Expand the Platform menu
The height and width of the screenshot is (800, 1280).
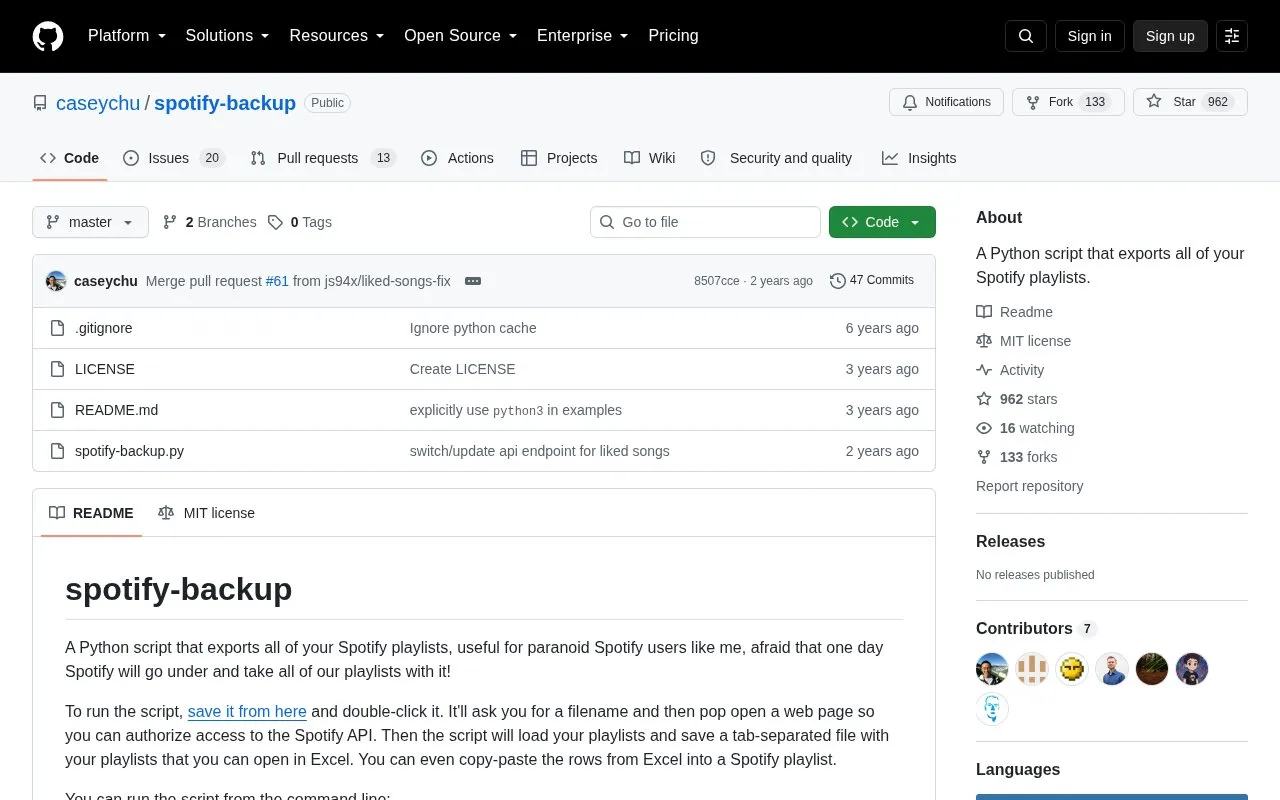pos(127,36)
